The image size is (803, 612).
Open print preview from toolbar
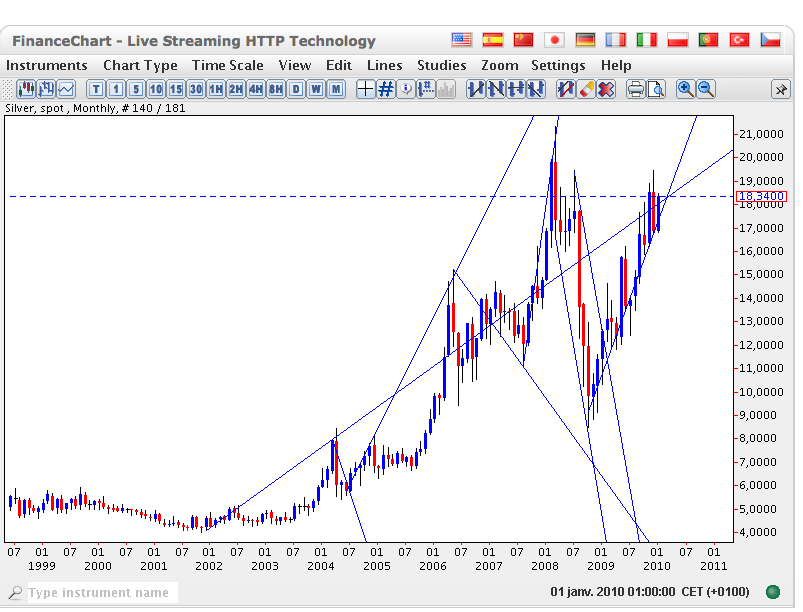(x=656, y=89)
